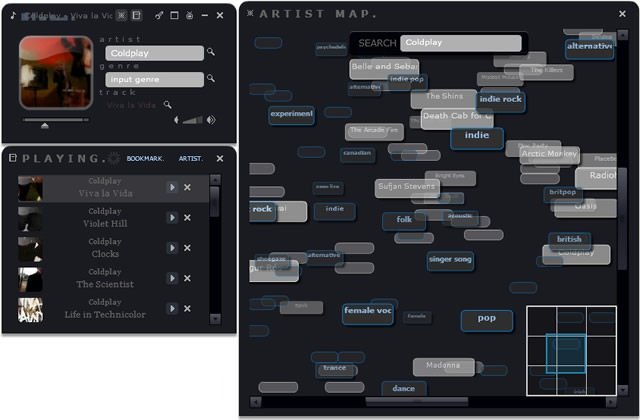Click the seek position triangle marker
The width and height of the screenshot is (640, 420).
[x=45, y=126]
